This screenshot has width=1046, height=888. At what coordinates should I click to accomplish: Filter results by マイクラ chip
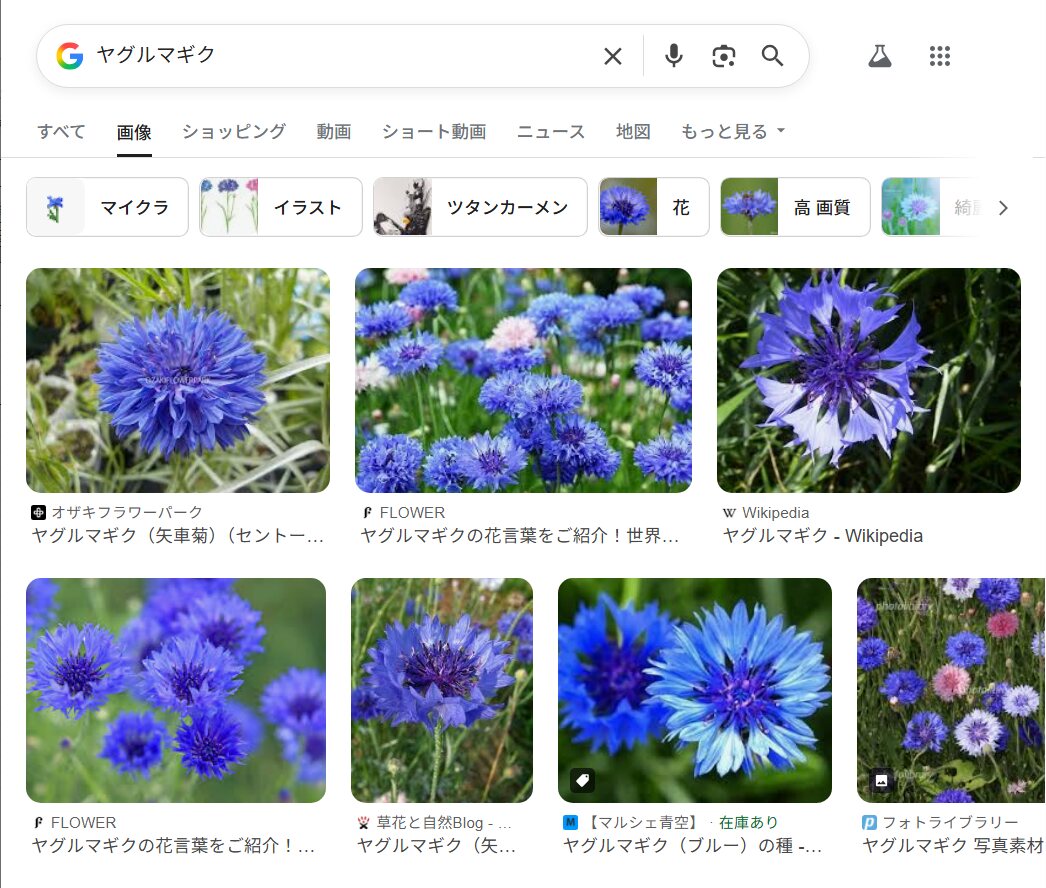pyautogui.click(x=107, y=207)
